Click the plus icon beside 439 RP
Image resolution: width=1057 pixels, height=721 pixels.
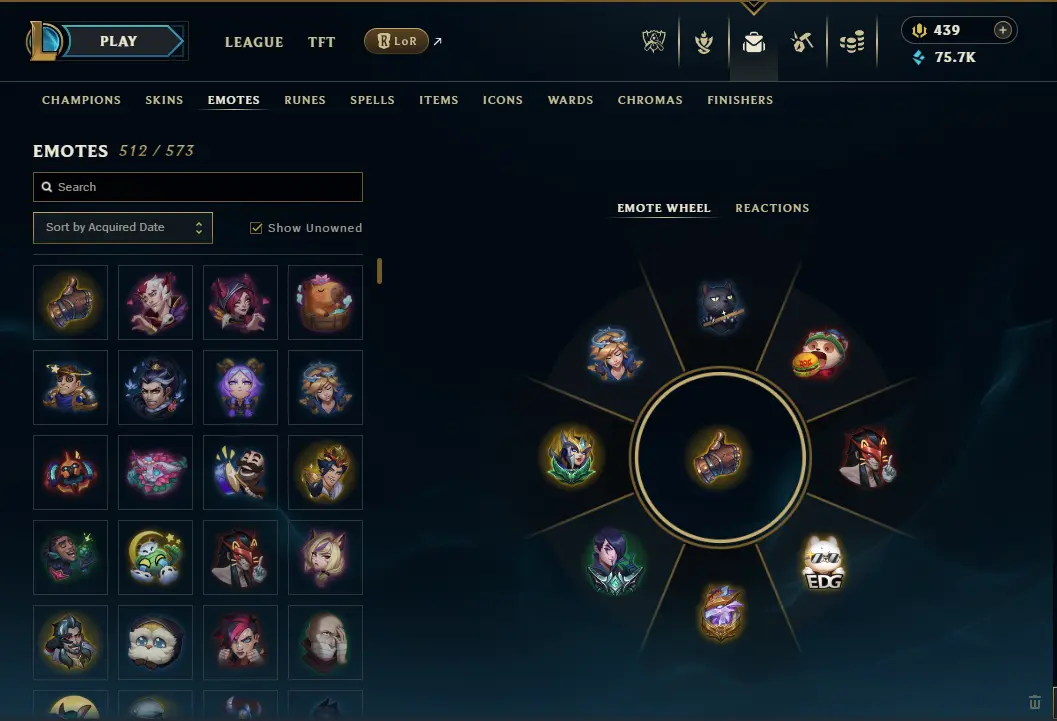pyautogui.click(x=1002, y=30)
